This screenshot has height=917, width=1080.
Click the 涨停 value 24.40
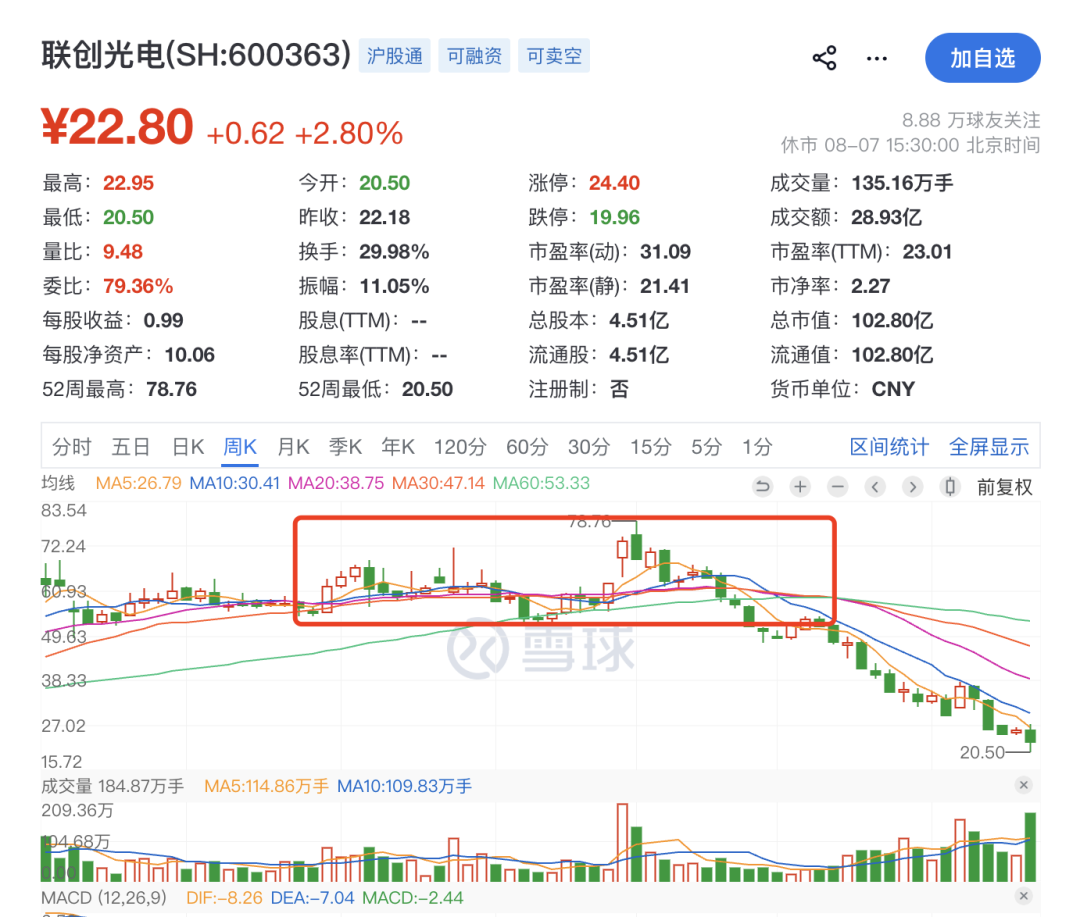click(x=614, y=183)
